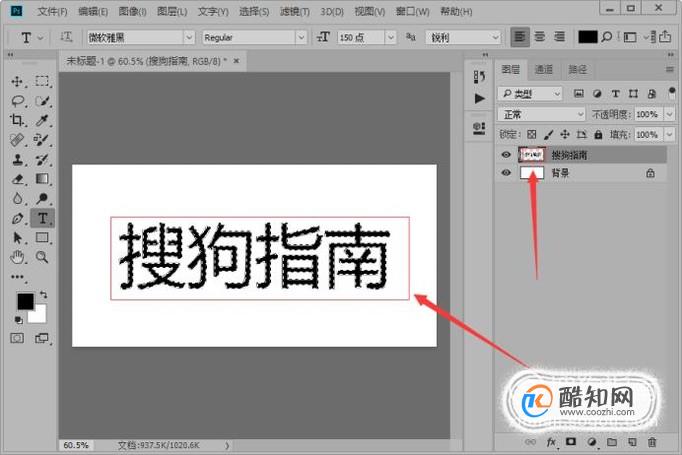
Task: Switch to the 通道 tab
Action: click(x=543, y=69)
